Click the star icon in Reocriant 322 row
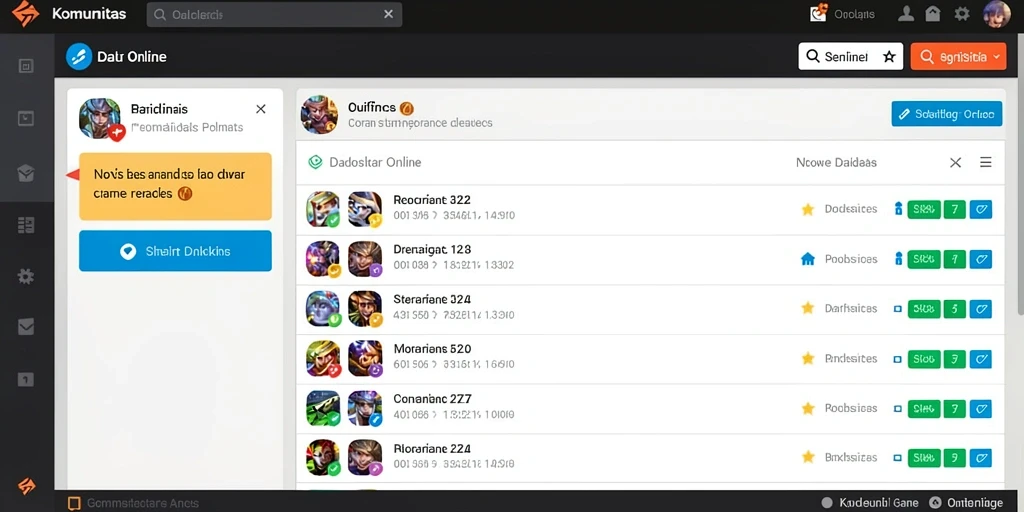 [x=808, y=210]
